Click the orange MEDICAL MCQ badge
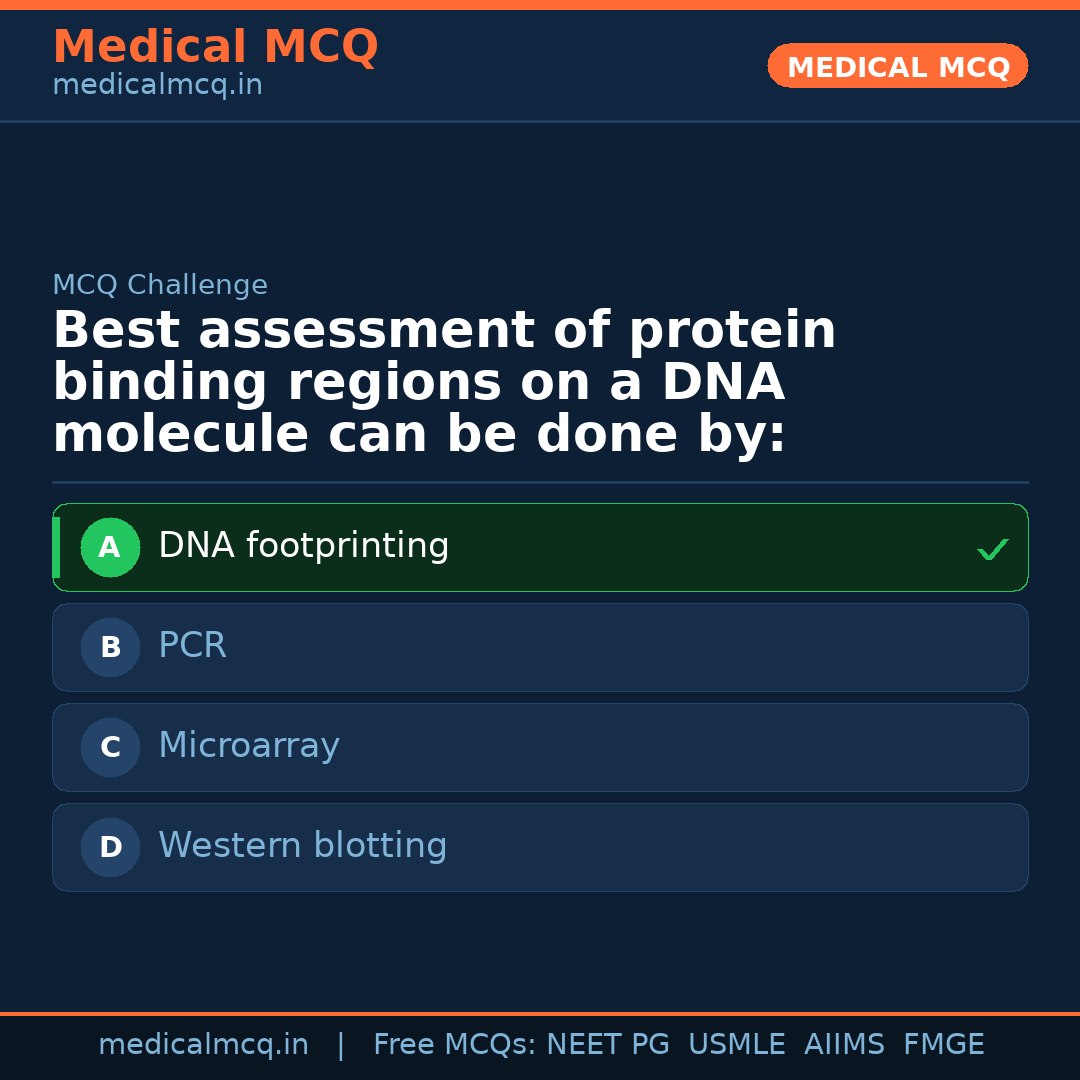The width and height of the screenshot is (1080, 1080). (898, 66)
